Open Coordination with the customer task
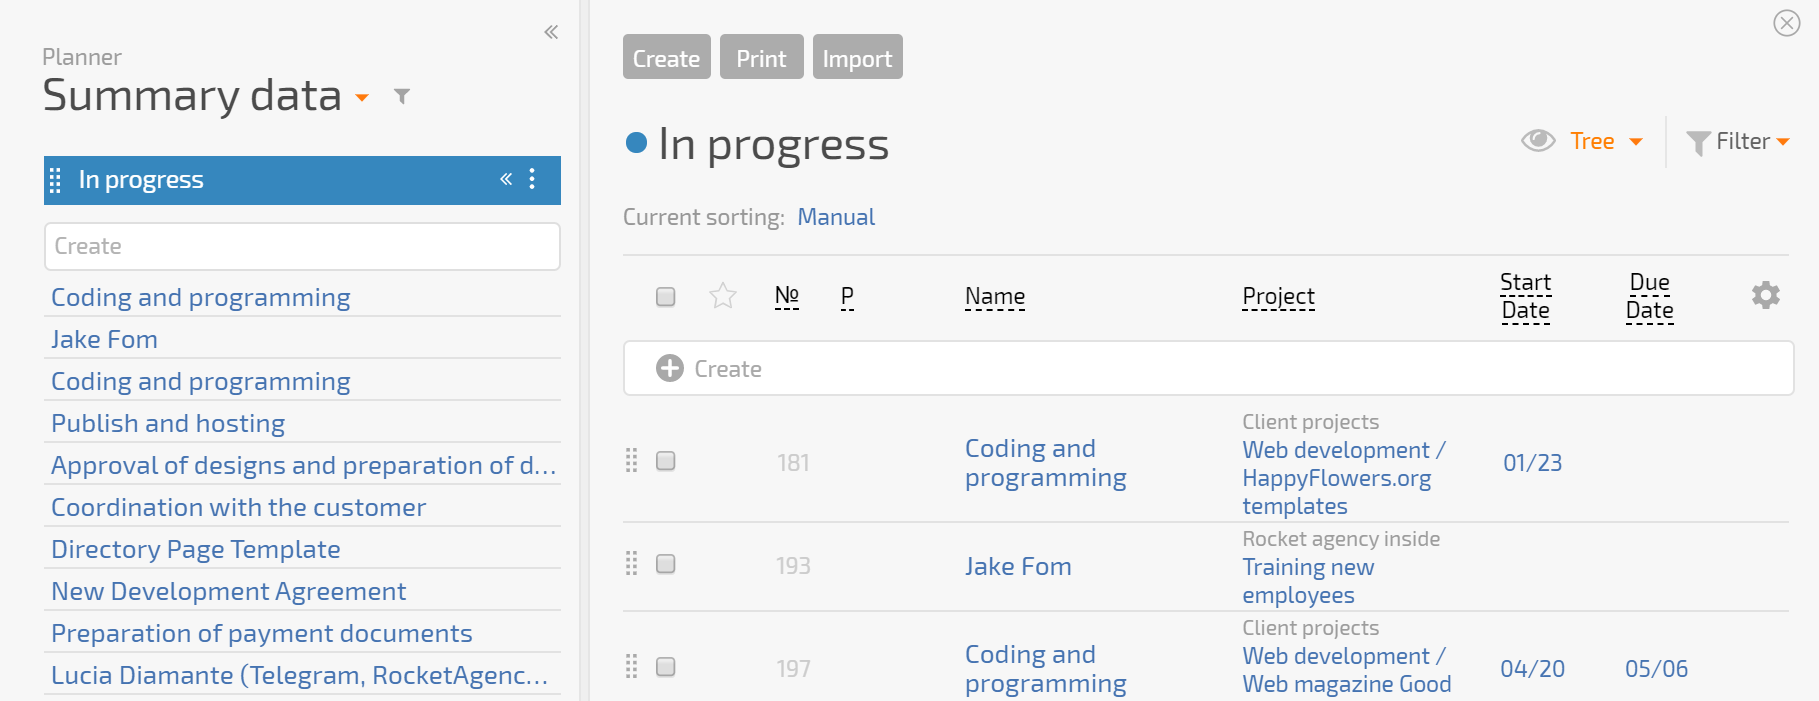Viewport: 1819px width, 701px height. pyautogui.click(x=238, y=507)
